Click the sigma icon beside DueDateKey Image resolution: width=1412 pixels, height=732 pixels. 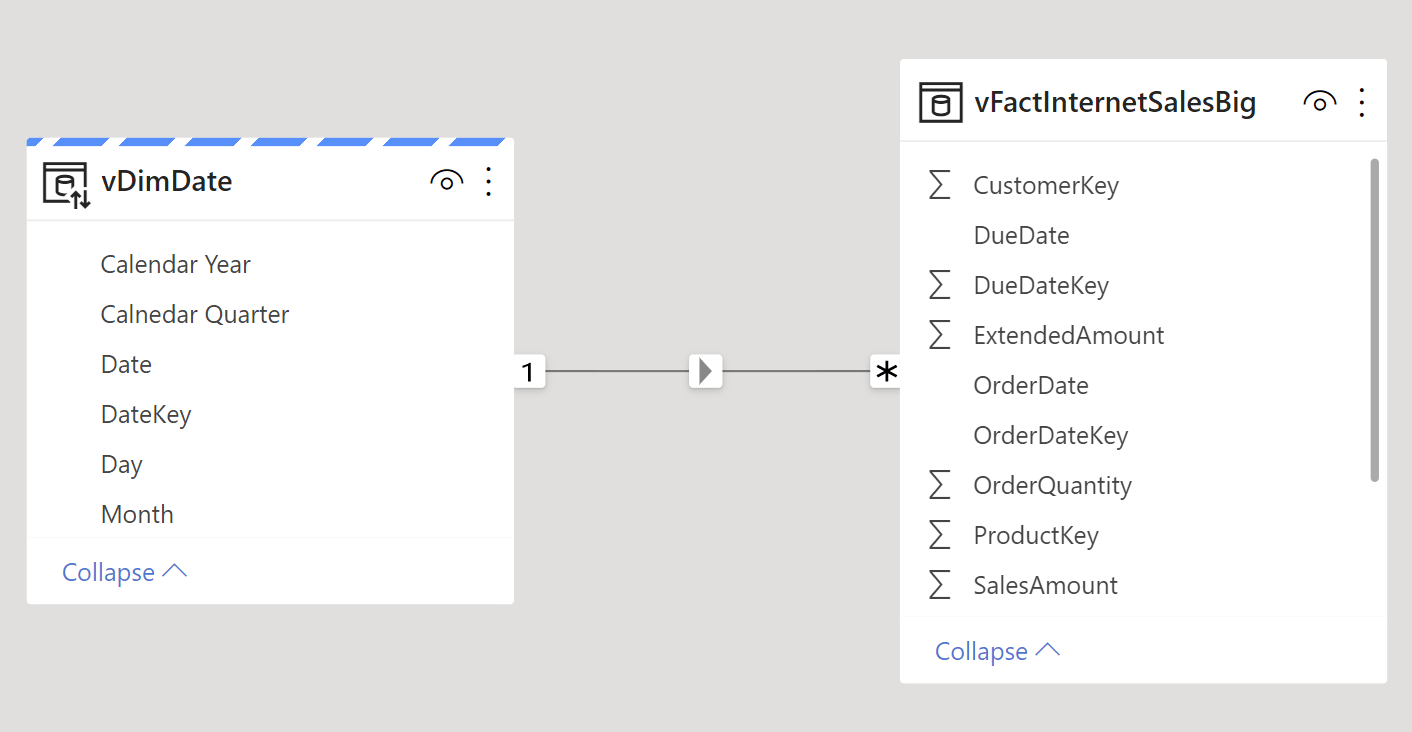(939, 284)
